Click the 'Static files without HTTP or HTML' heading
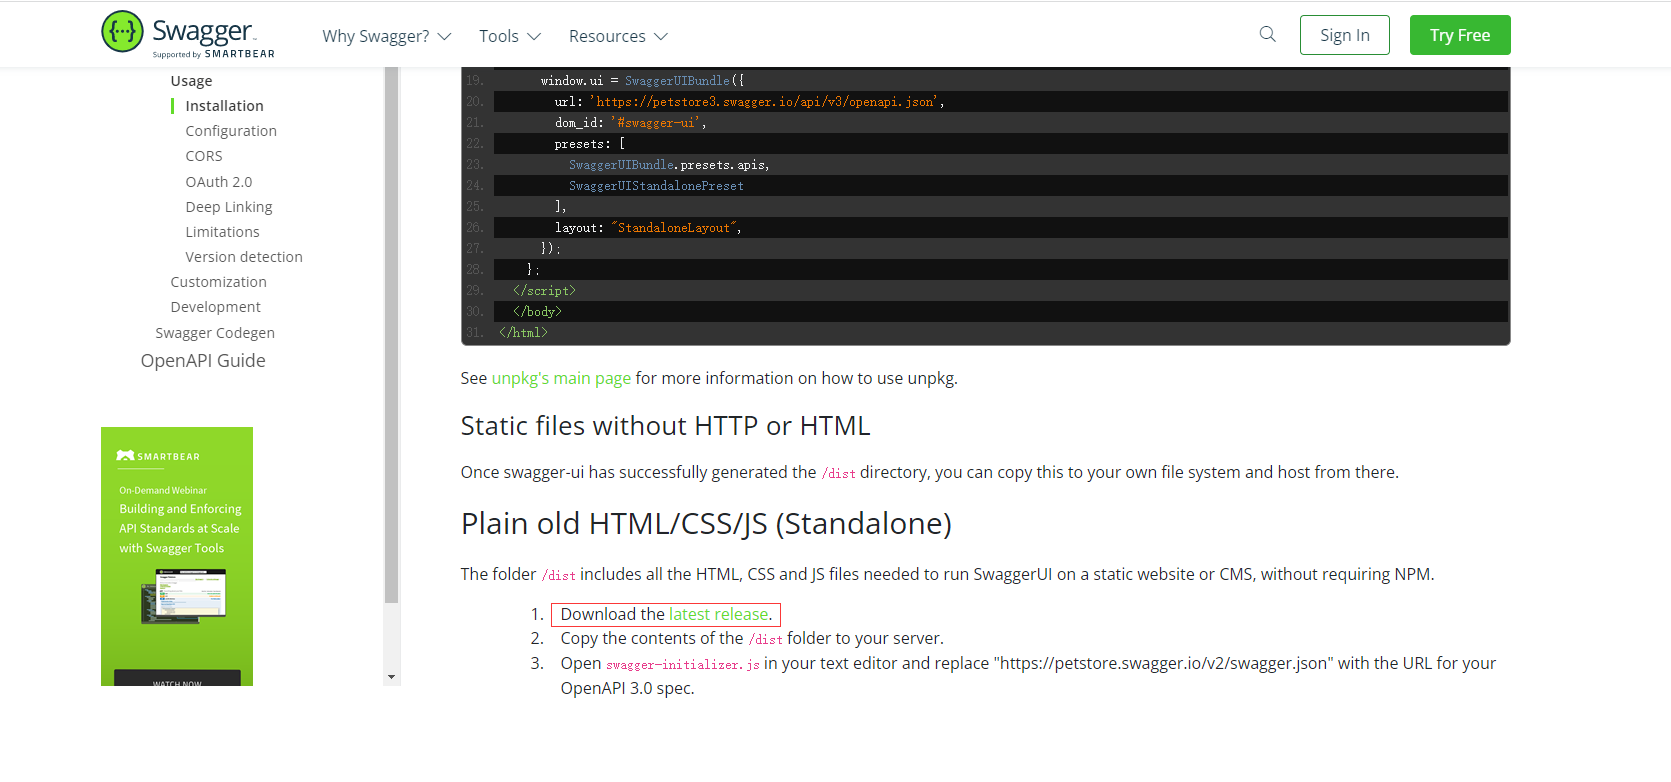Screen dimensions: 1671x782 click(x=665, y=426)
